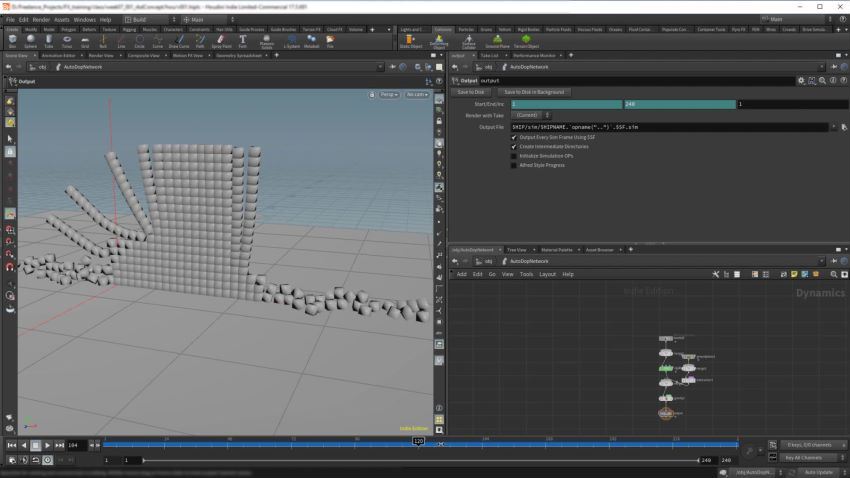850x478 pixels.
Task: Open parameter pane gear menu
Action: click(801, 81)
